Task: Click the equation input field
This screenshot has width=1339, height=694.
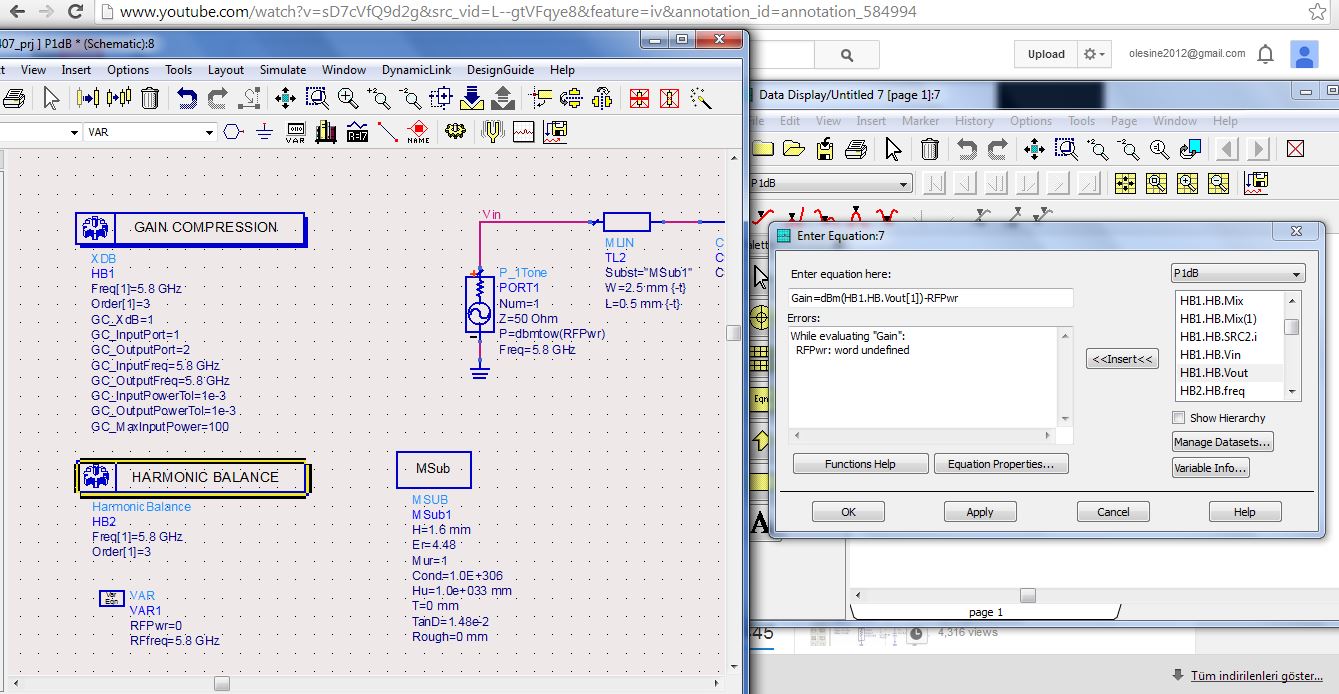Action: pos(931,299)
